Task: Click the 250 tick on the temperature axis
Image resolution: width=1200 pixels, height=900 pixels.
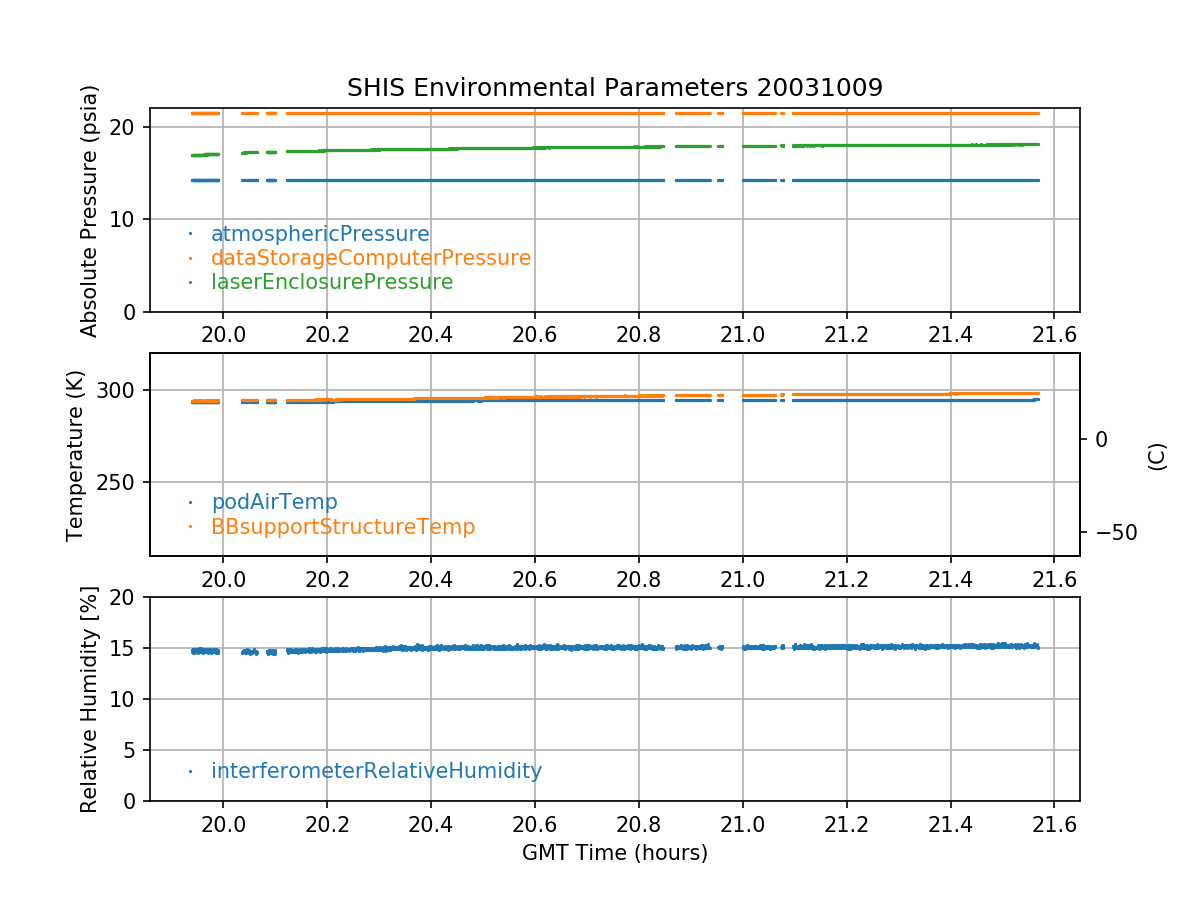Action: click(x=120, y=483)
